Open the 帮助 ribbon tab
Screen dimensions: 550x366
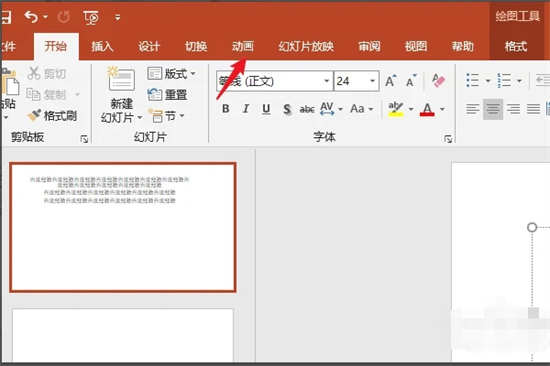tap(462, 46)
